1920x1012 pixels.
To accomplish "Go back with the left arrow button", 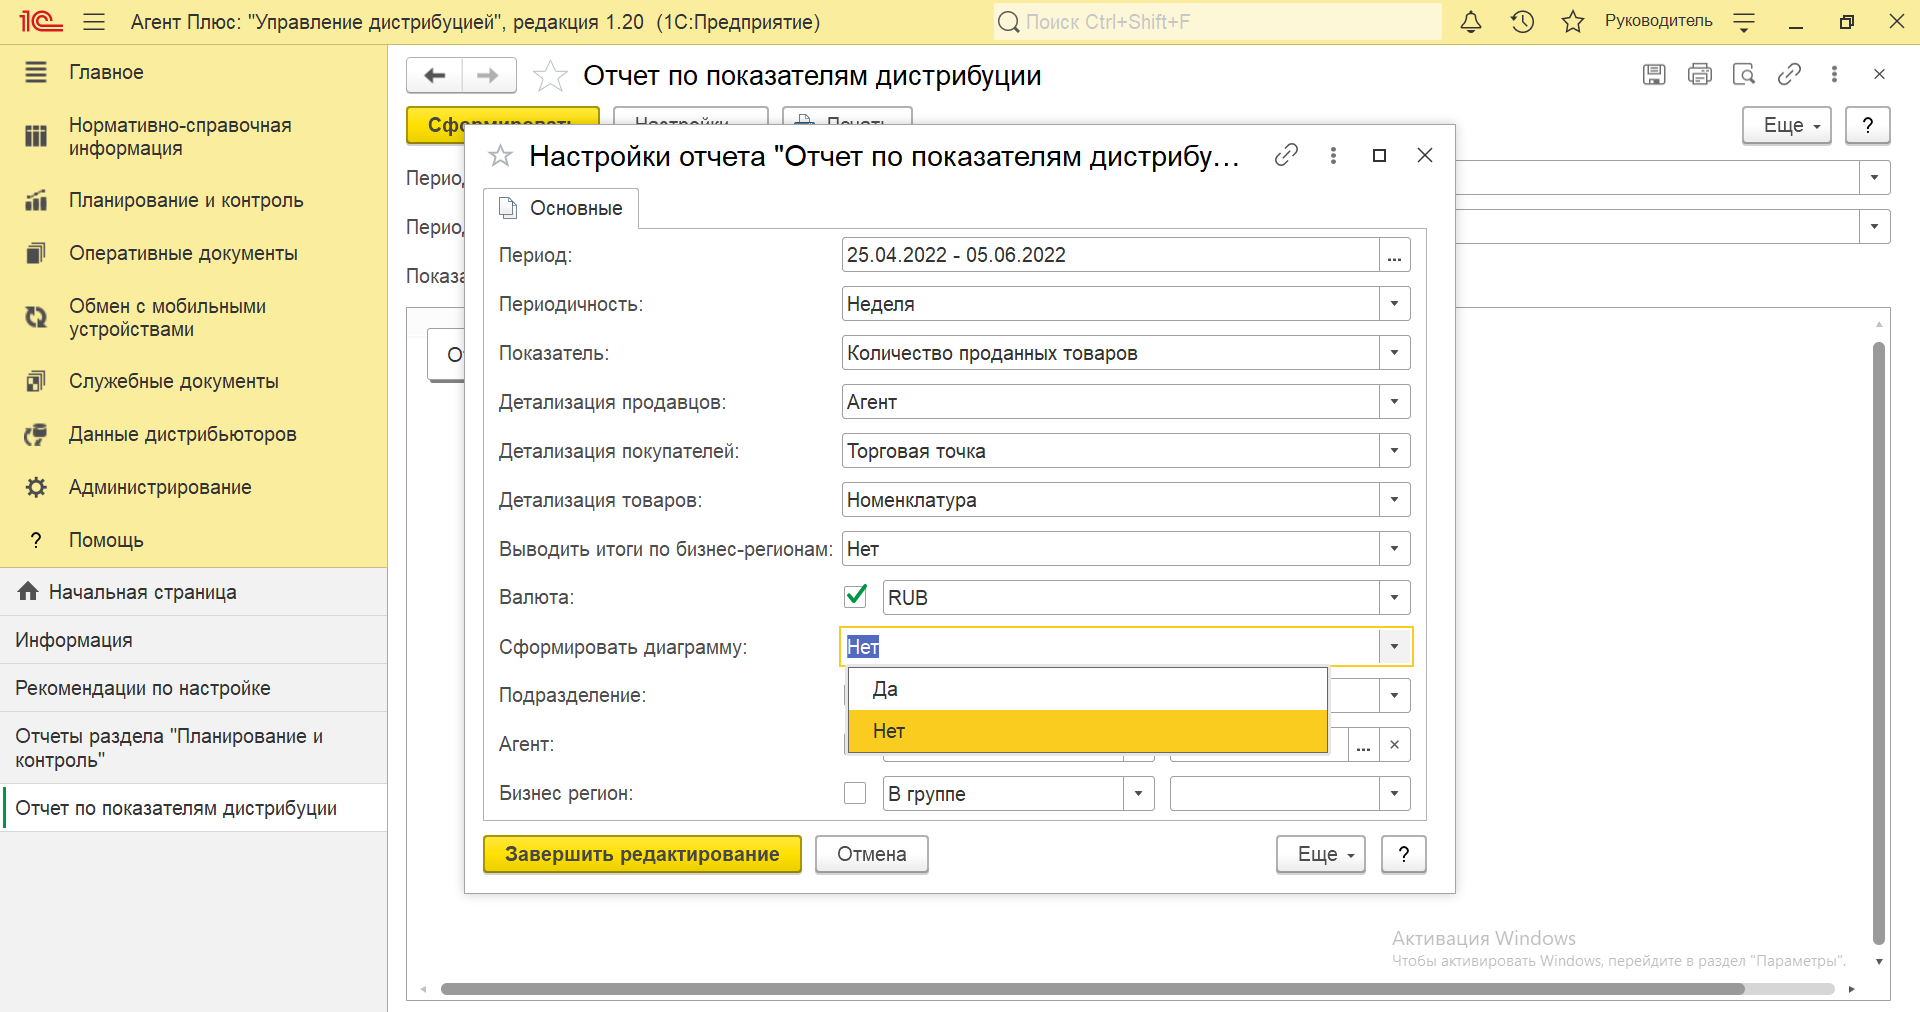I will [434, 75].
